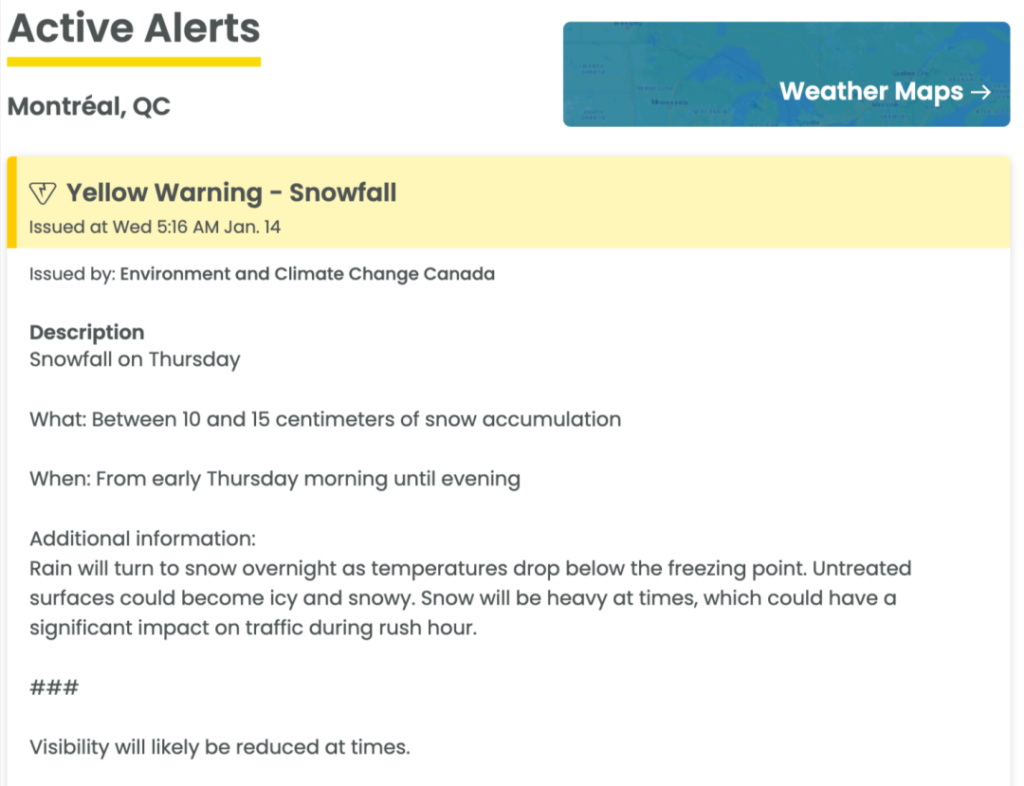Click the early Thursday morning timing line

pos(275,479)
